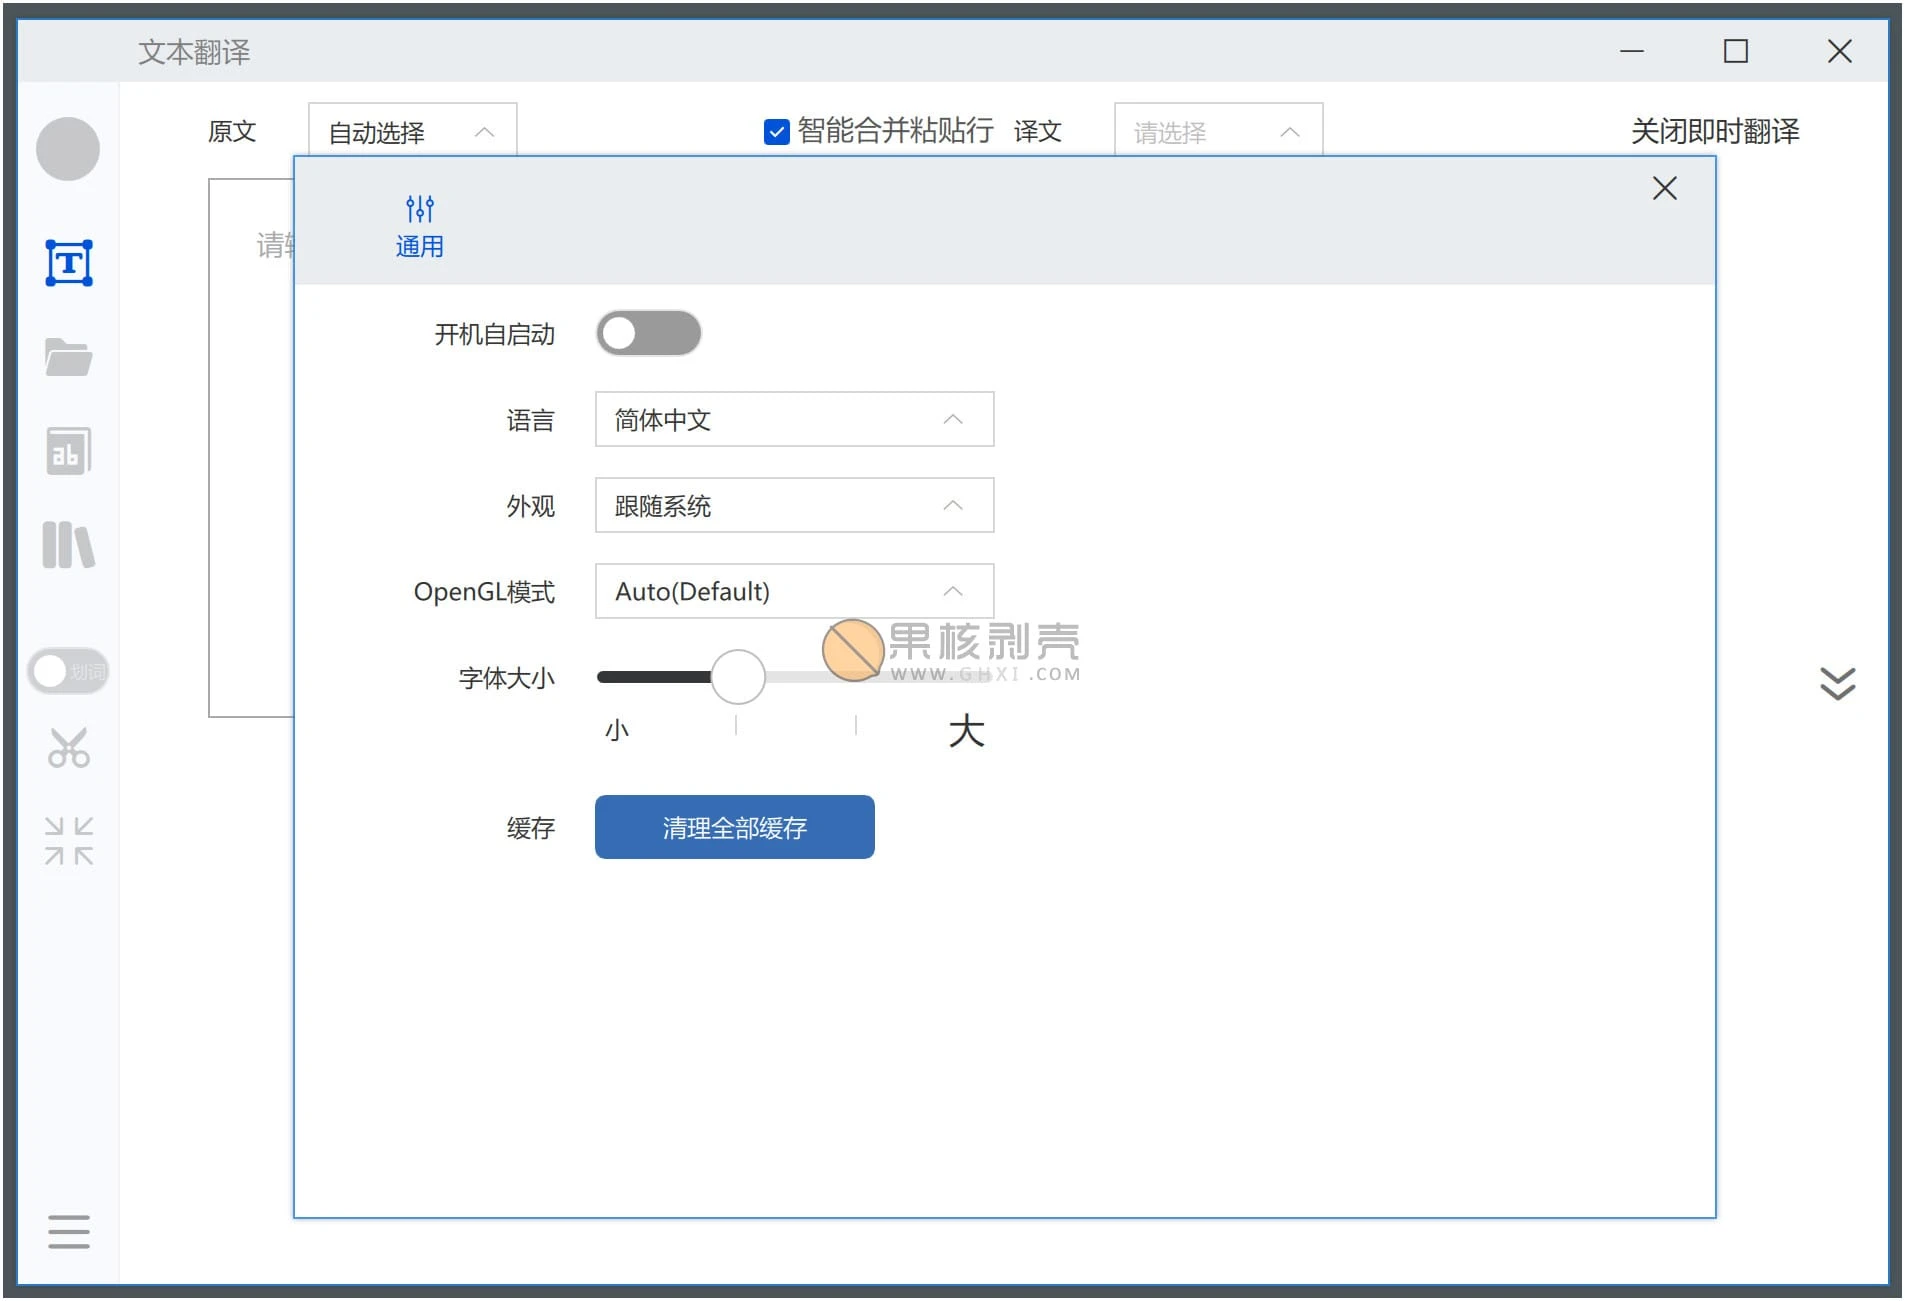1905x1301 pixels.
Task: Open the hamburger menu at sidebar bottom
Action: 68,1233
